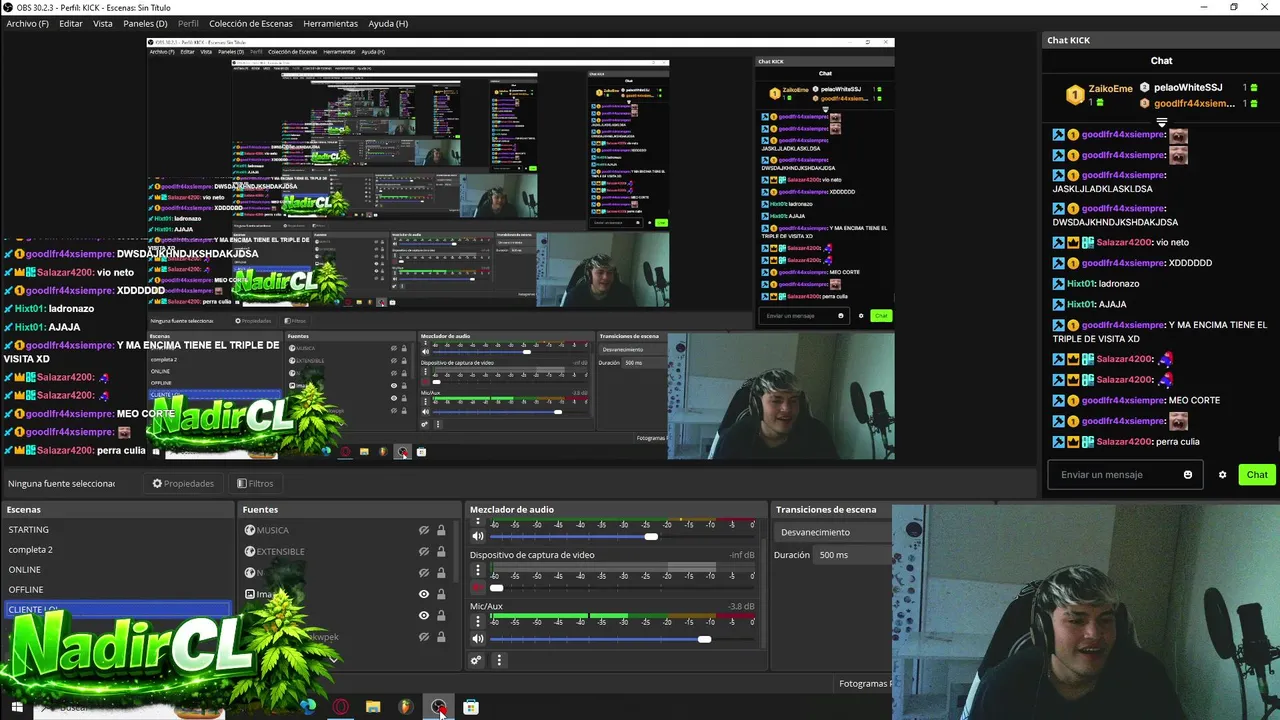Click the Filtros button
Image resolution: width=1280 pixels, height=720 pixels.
click(x=255, y=483)
